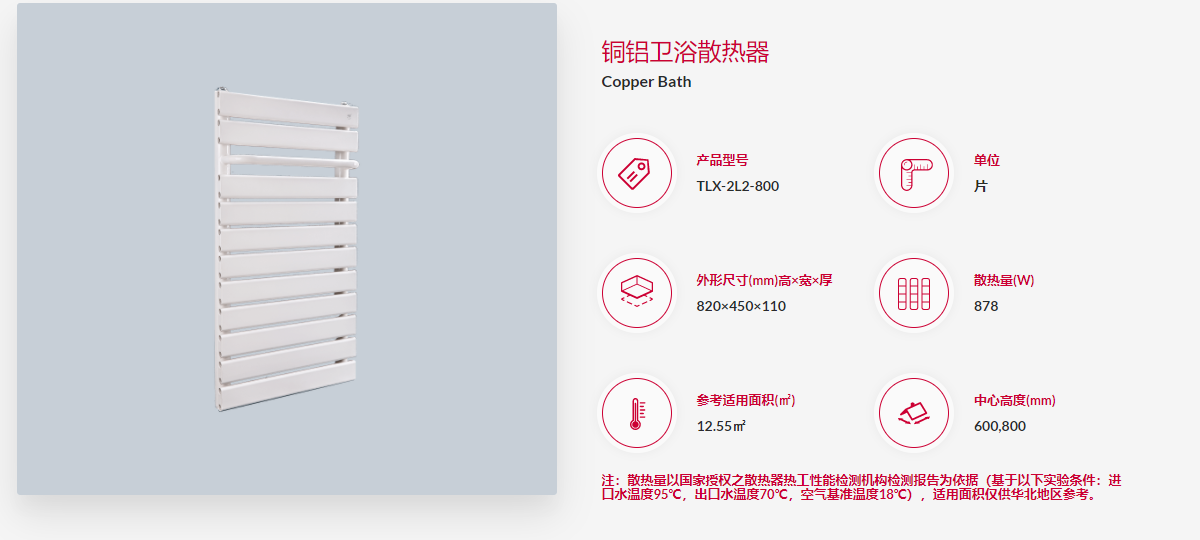Click the Copper Bath subtitle

(x=646, y=82)
